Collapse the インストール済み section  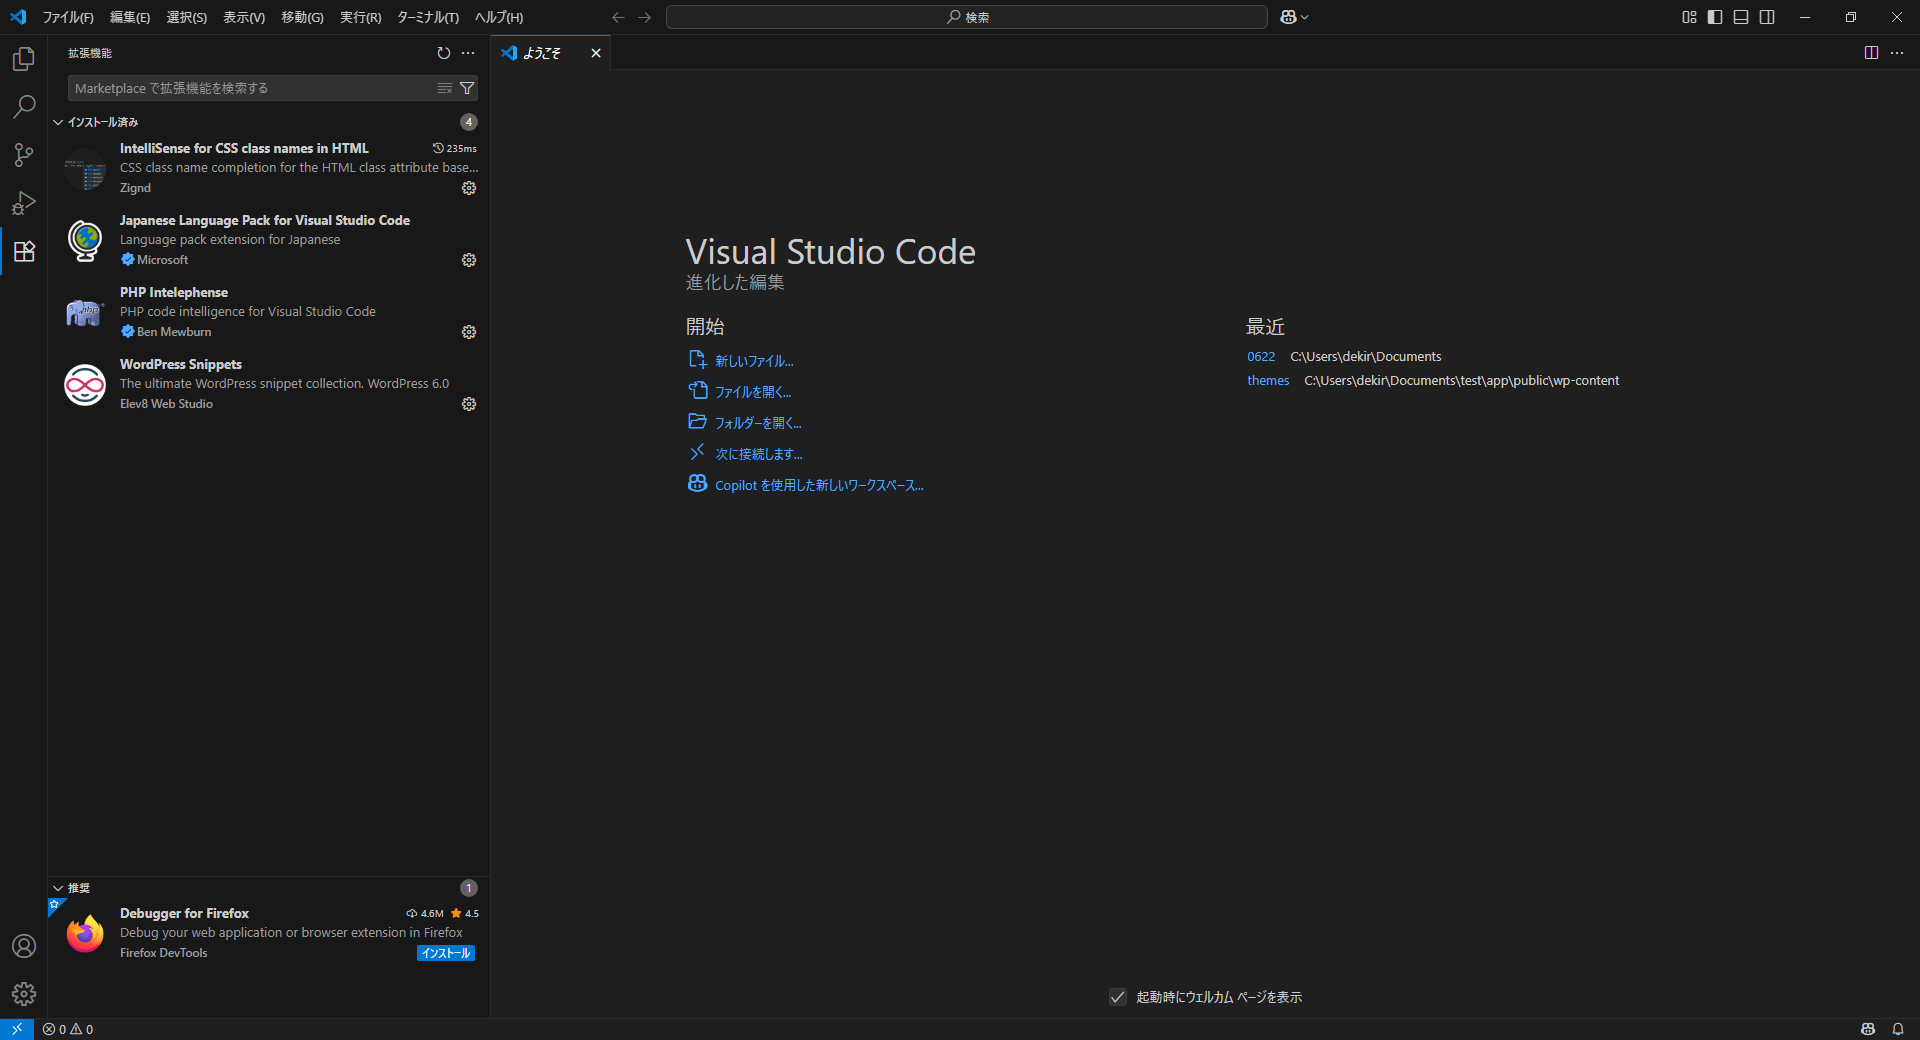pyautogui.click(x=58, y=122)
